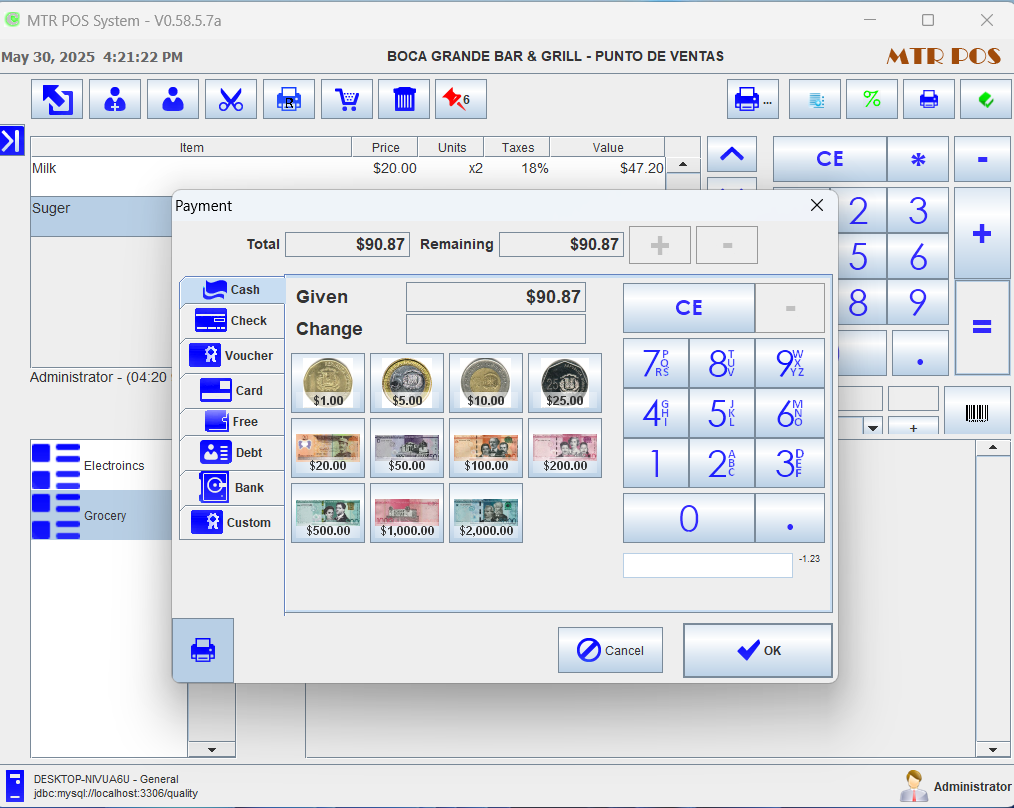The width and height of the screenshot is (1014, 808).
Task: Select the Electroincs category
Action: coord(102,465)
